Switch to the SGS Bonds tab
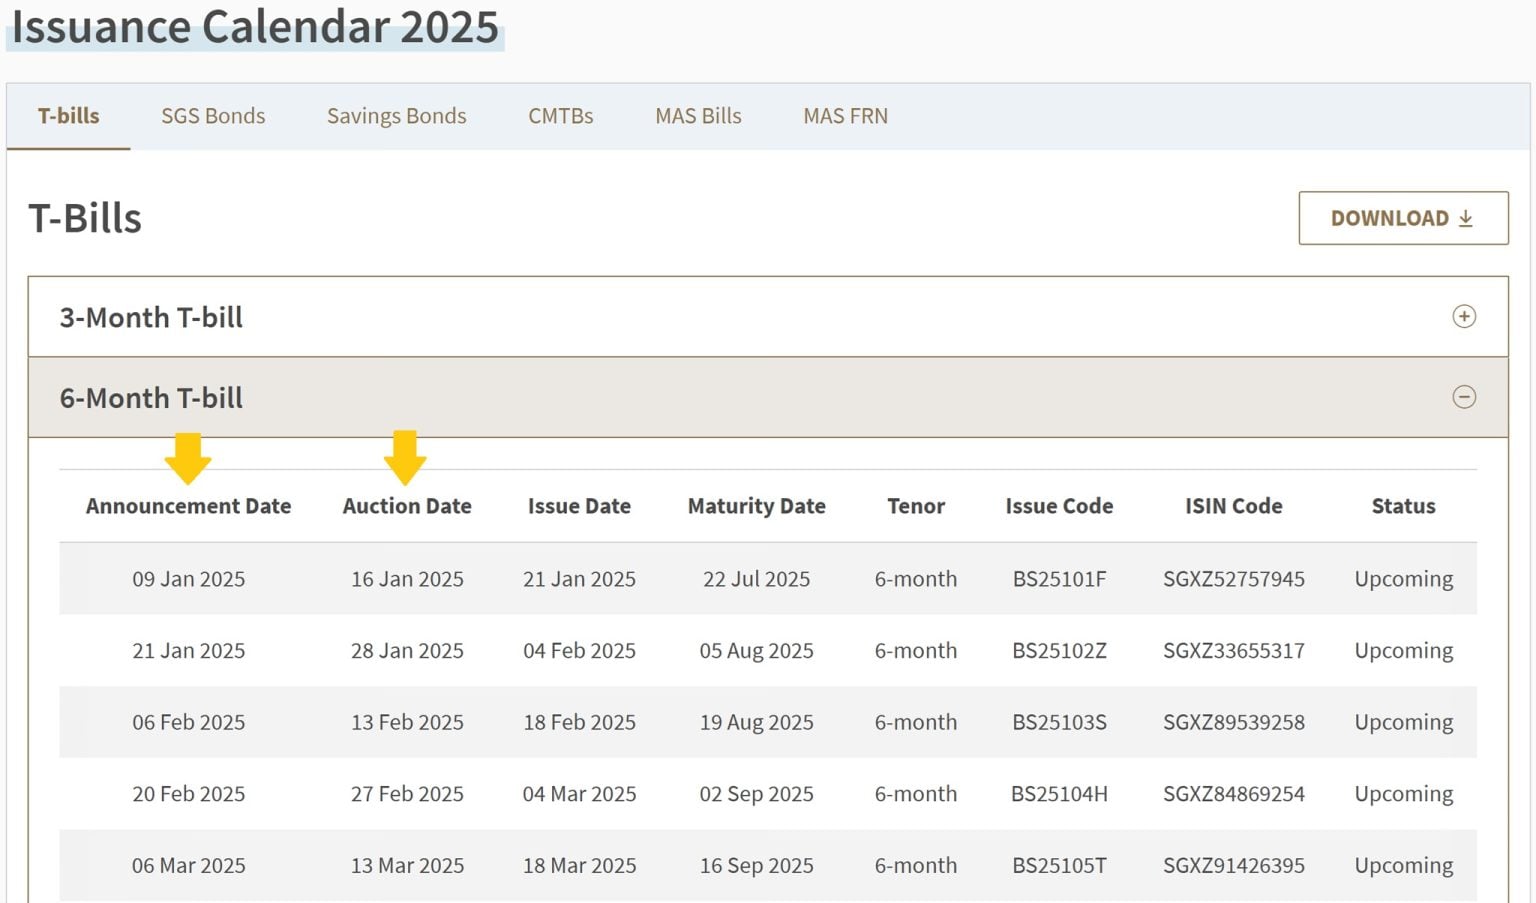 [x=213, y=116]
